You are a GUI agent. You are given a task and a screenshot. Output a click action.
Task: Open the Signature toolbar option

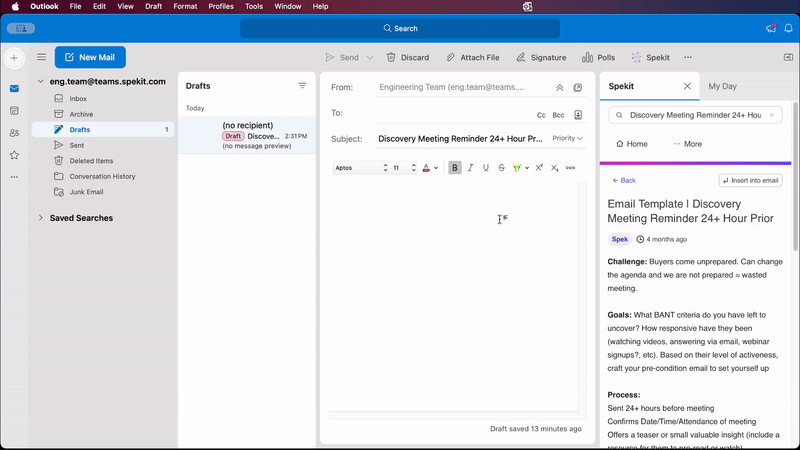pos(541,57)
